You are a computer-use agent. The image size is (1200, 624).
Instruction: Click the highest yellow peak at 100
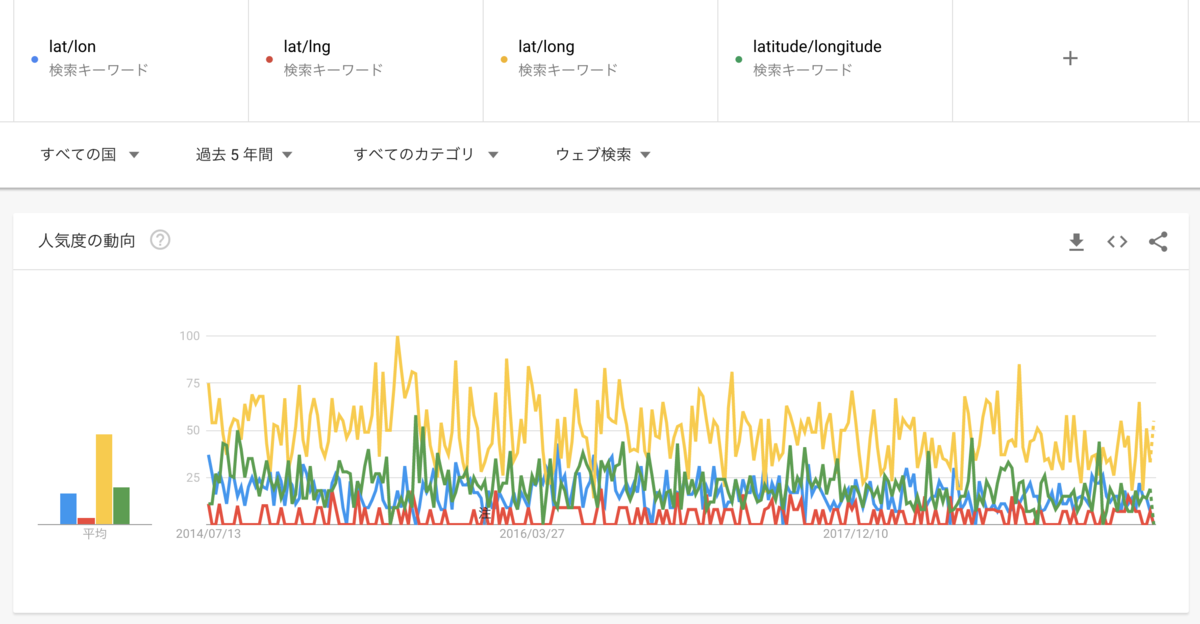point(398,338)
